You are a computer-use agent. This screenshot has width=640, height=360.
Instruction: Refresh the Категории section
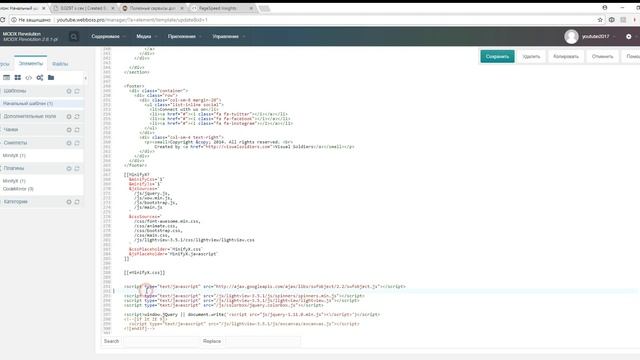[x=77, y=202]
